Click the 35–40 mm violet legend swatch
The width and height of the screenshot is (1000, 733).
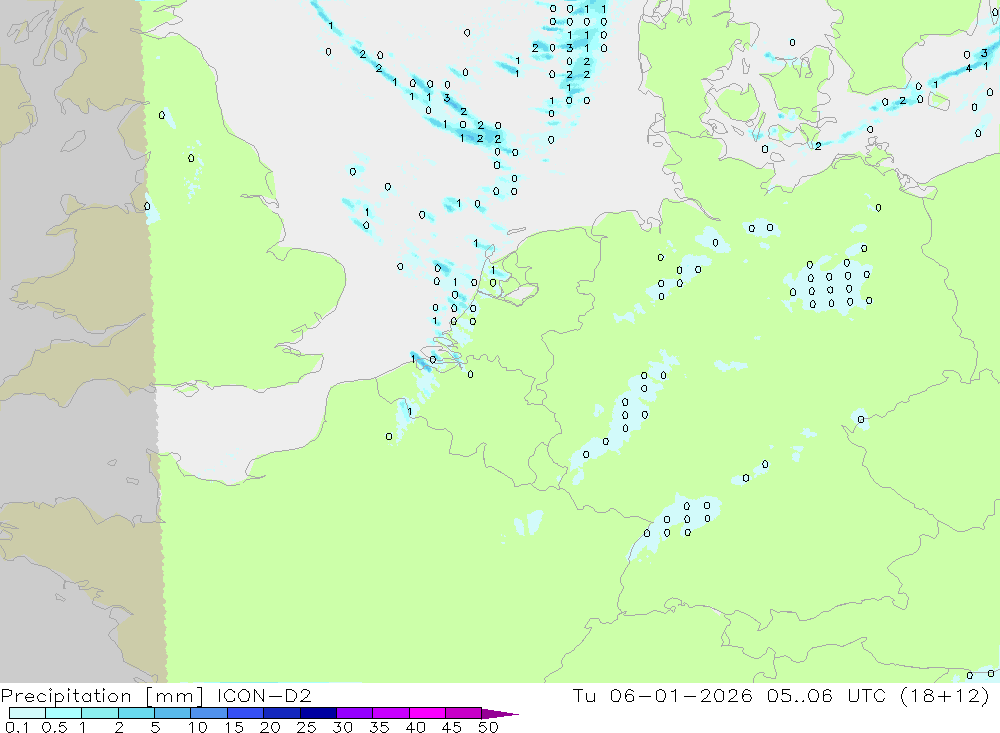point(391,713)
